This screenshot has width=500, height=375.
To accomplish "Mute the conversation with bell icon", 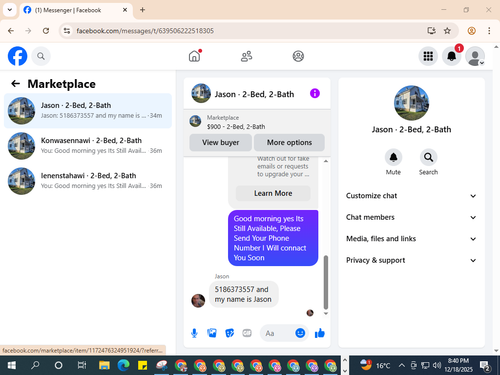I will click(393, 157).
